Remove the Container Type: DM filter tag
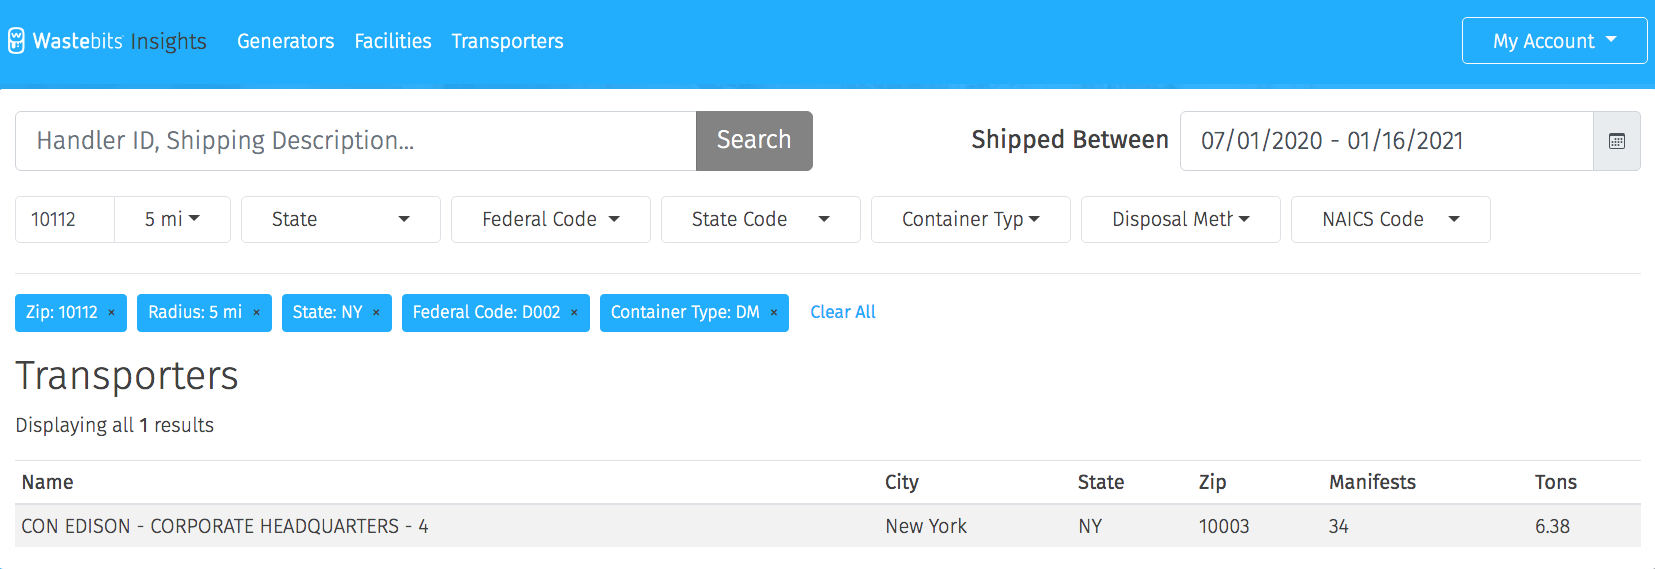The width and height of the screenshot is (1655, 569). click(x=773, y=313)
